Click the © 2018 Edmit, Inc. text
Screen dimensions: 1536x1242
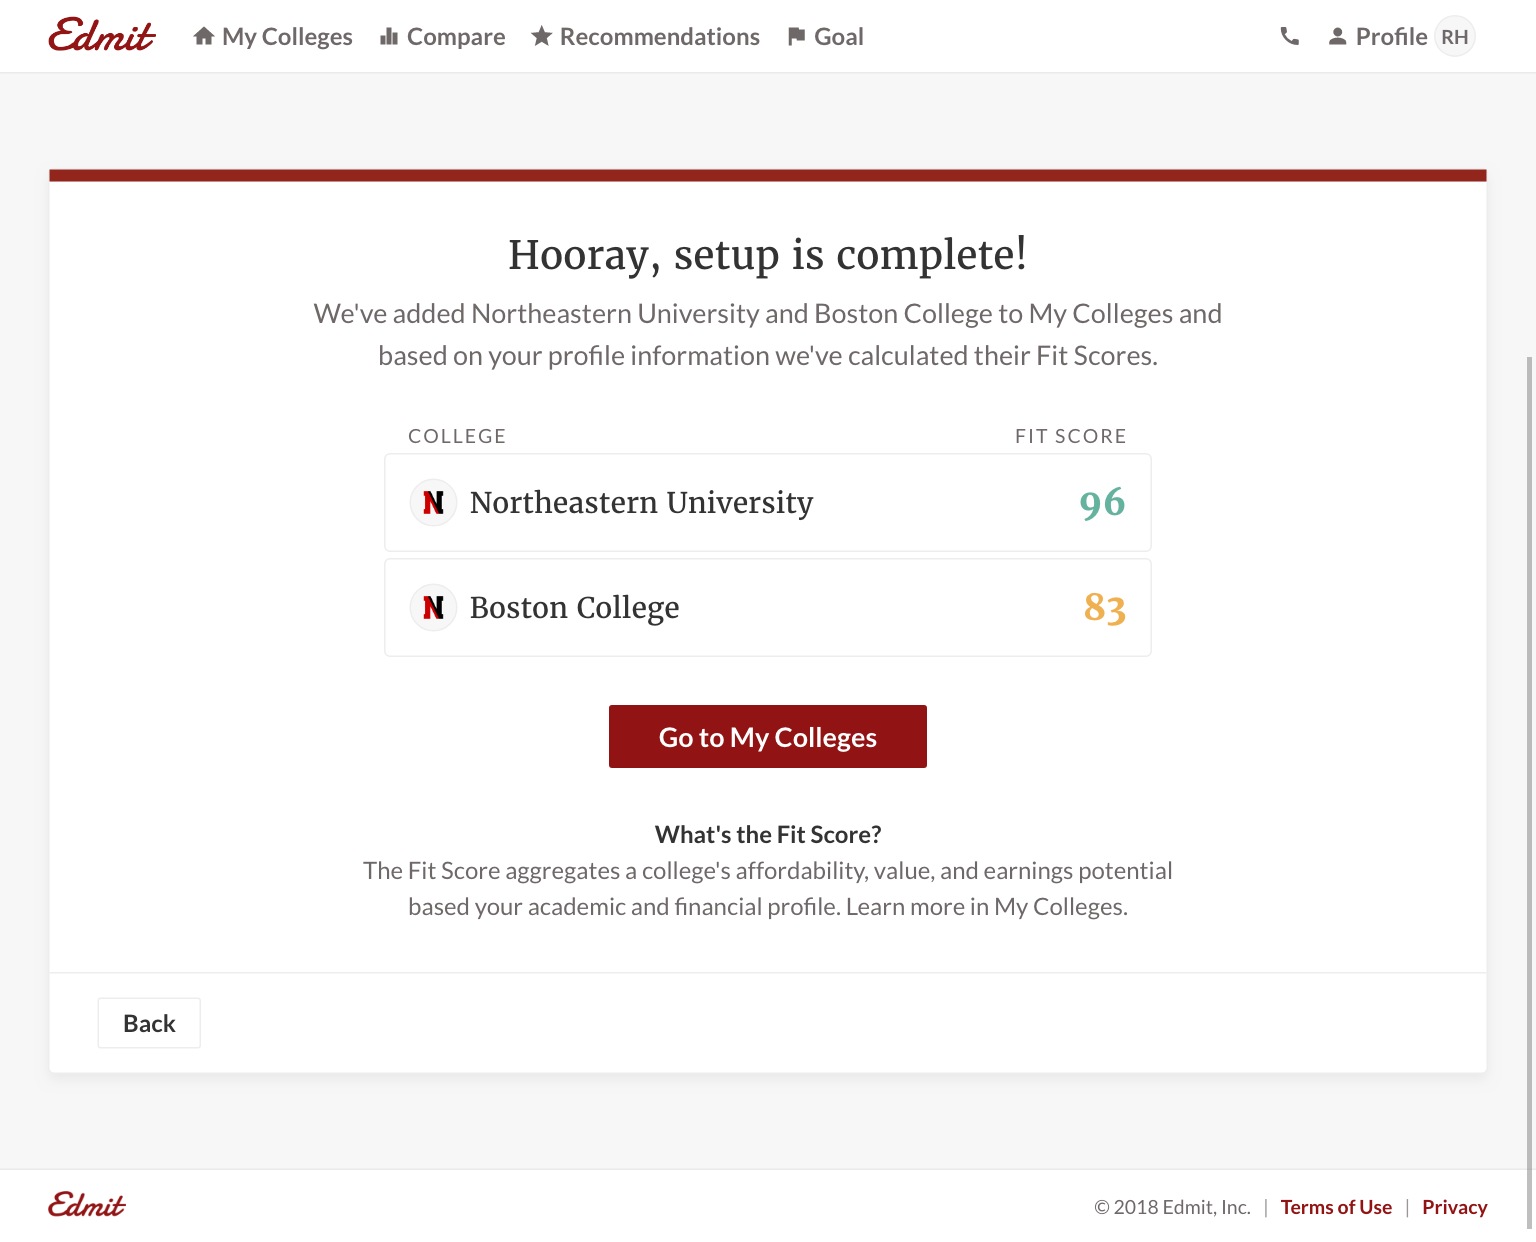[x=1172, y=1207]
